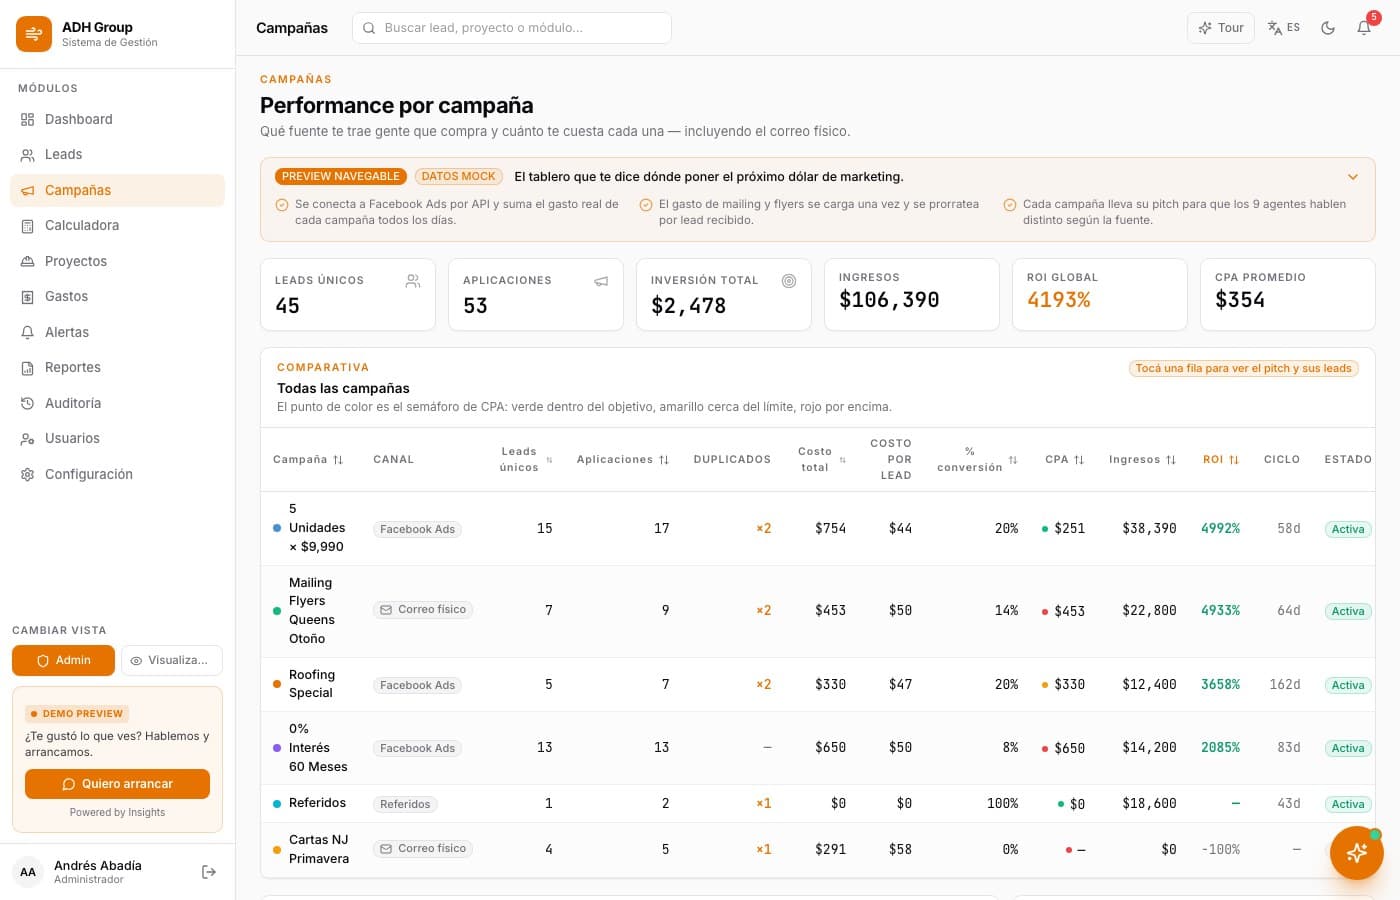Click the CPA Promedio $354 value
The width and height of the screenshot is (1400, 900).
point(1240,300)
